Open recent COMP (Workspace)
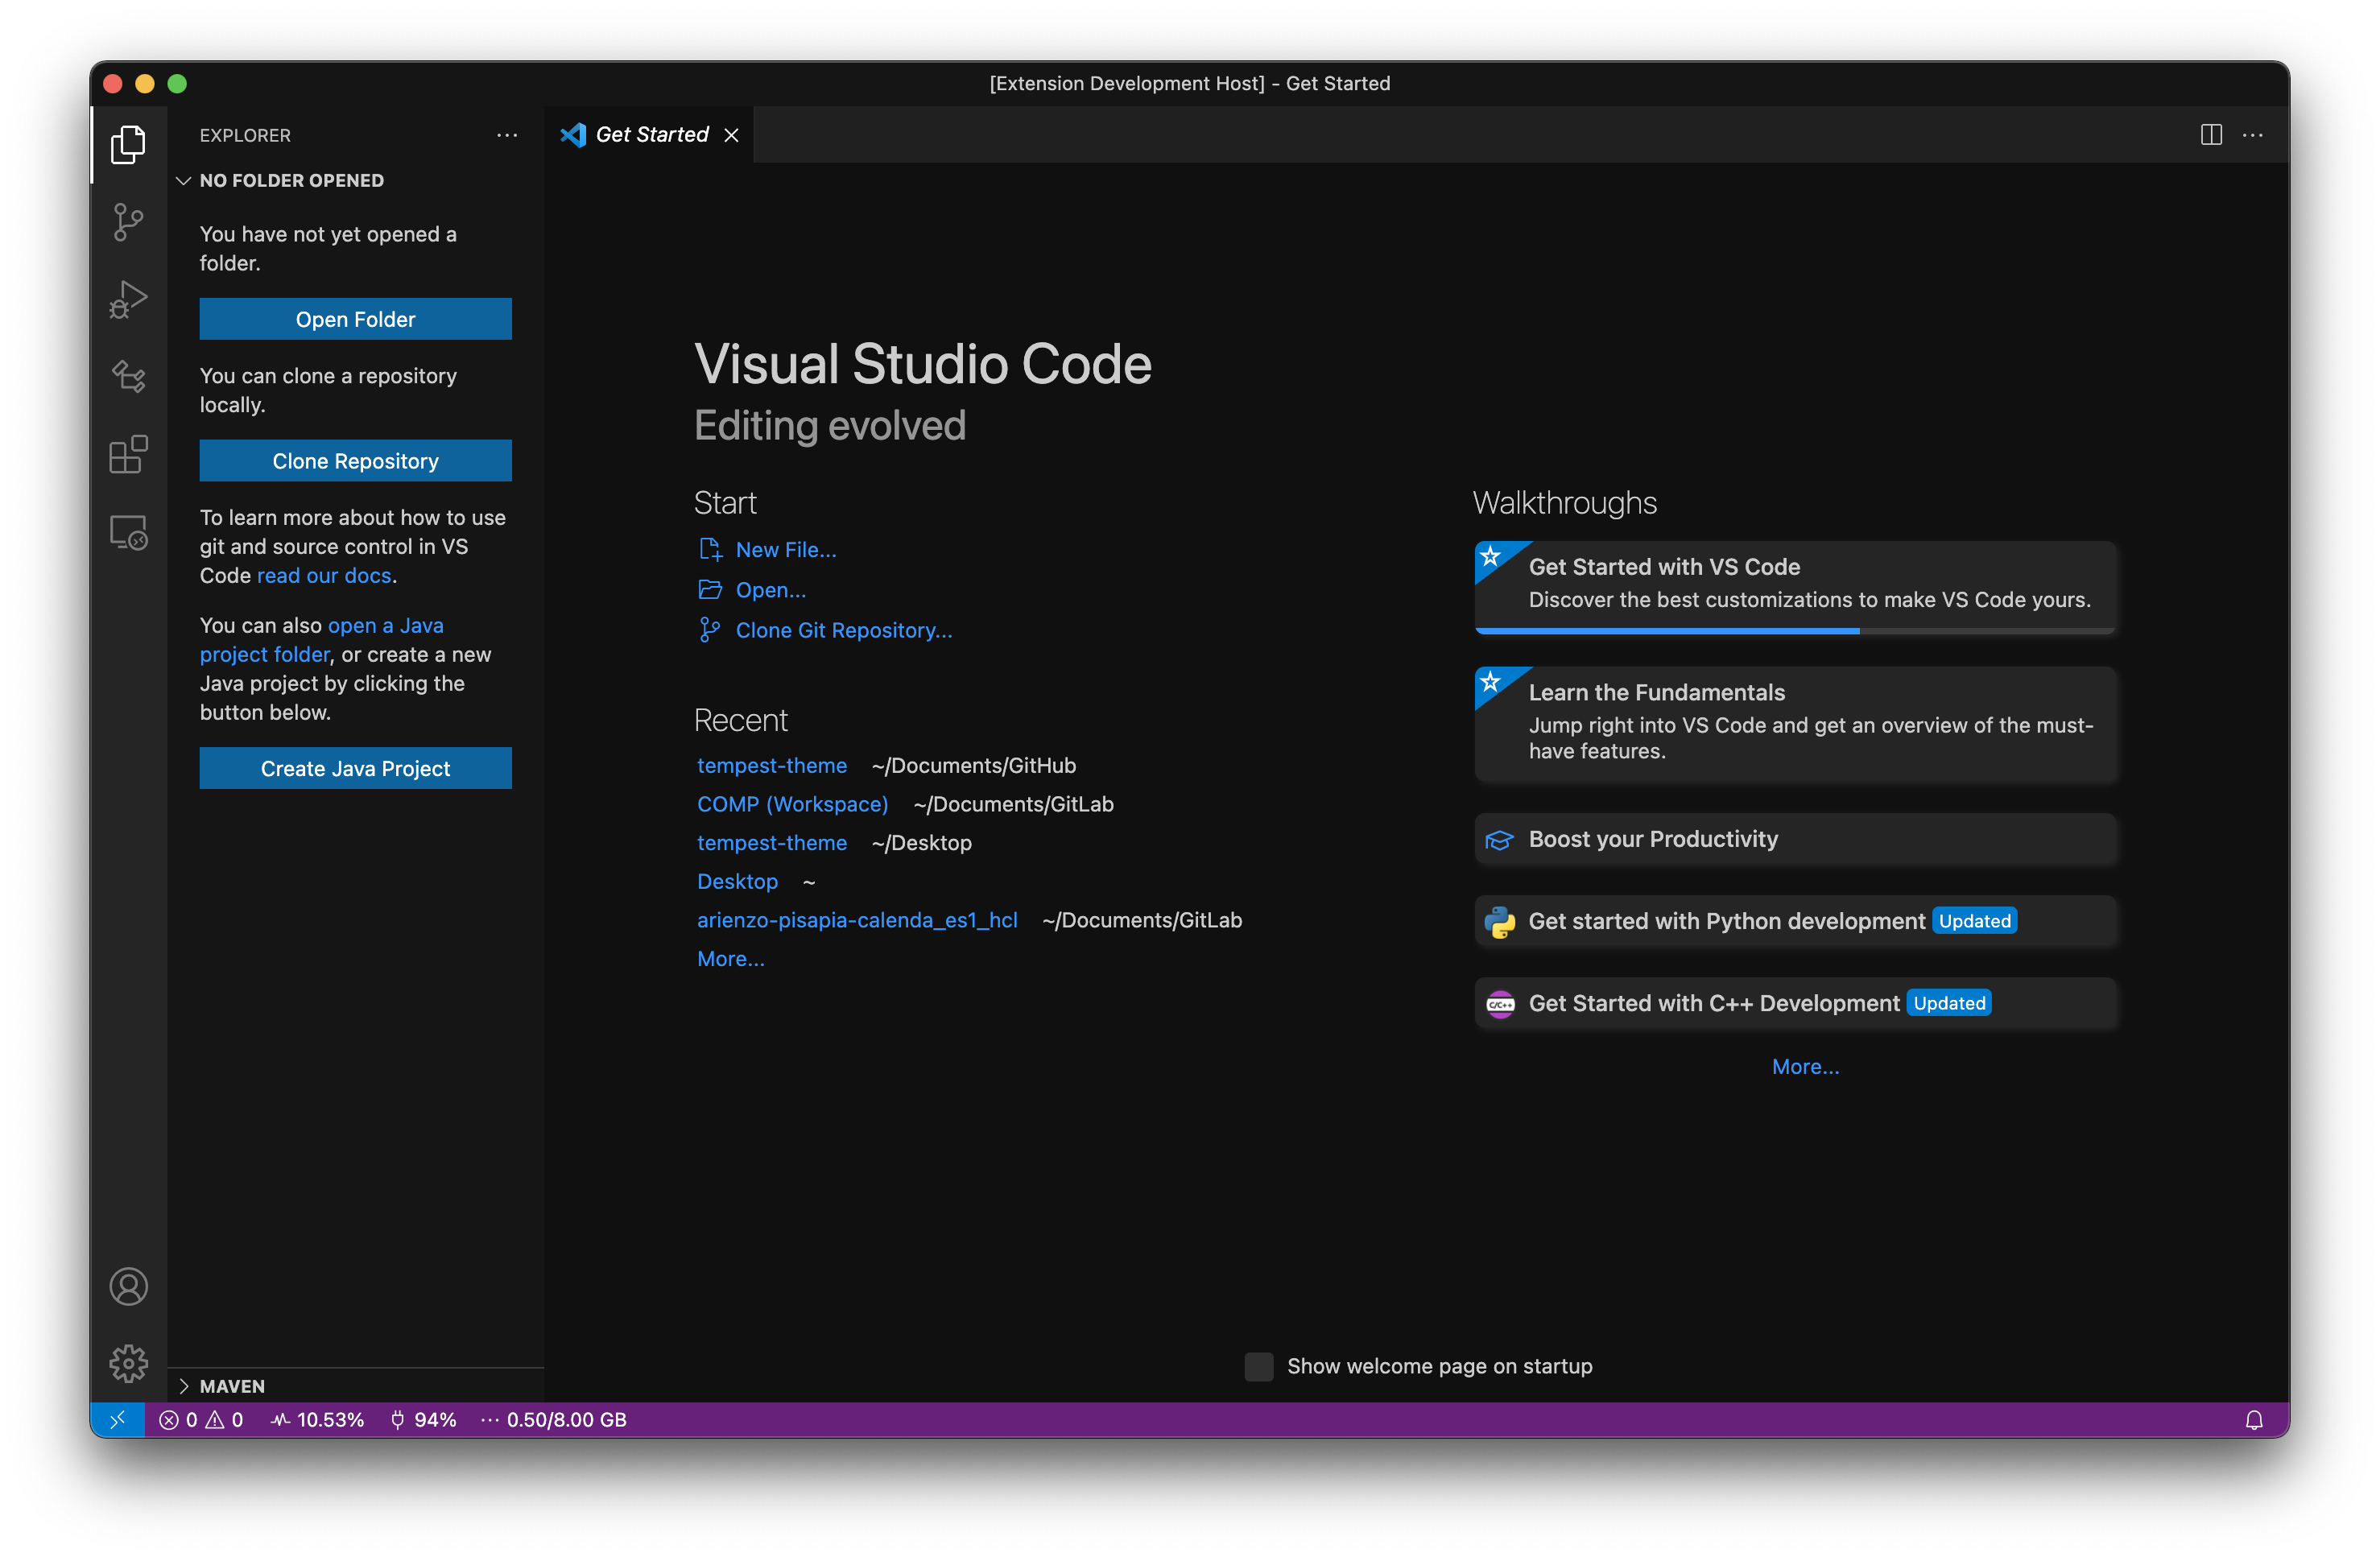This screenshot has height=1557, width=2380. 793,804
